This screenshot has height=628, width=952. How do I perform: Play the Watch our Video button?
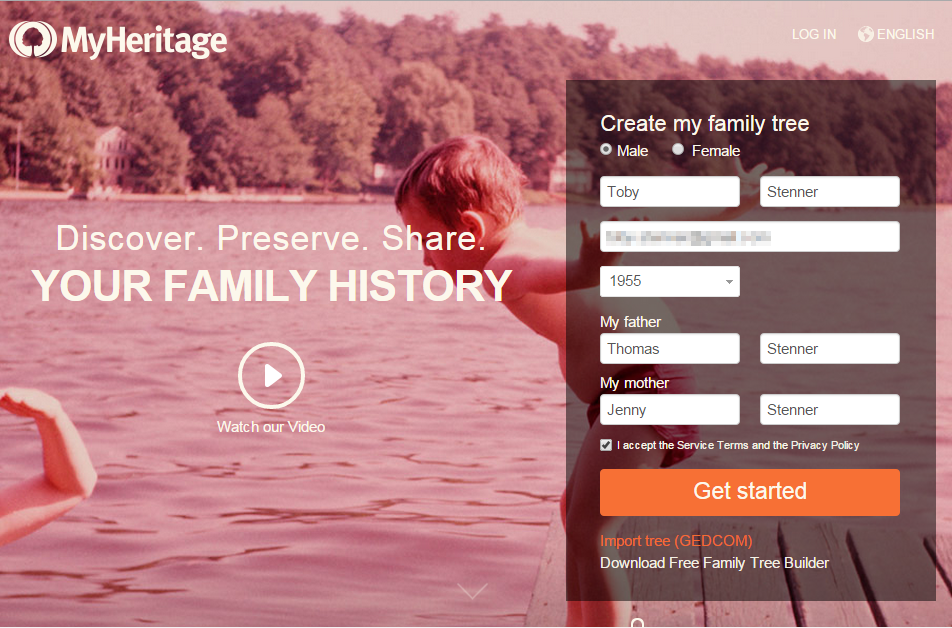[271, 375]
